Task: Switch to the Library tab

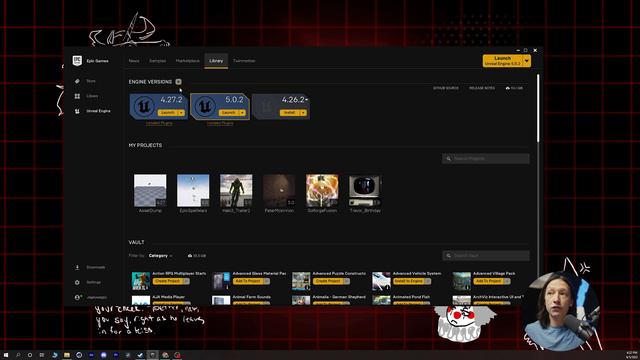Action: coord(216,61)
